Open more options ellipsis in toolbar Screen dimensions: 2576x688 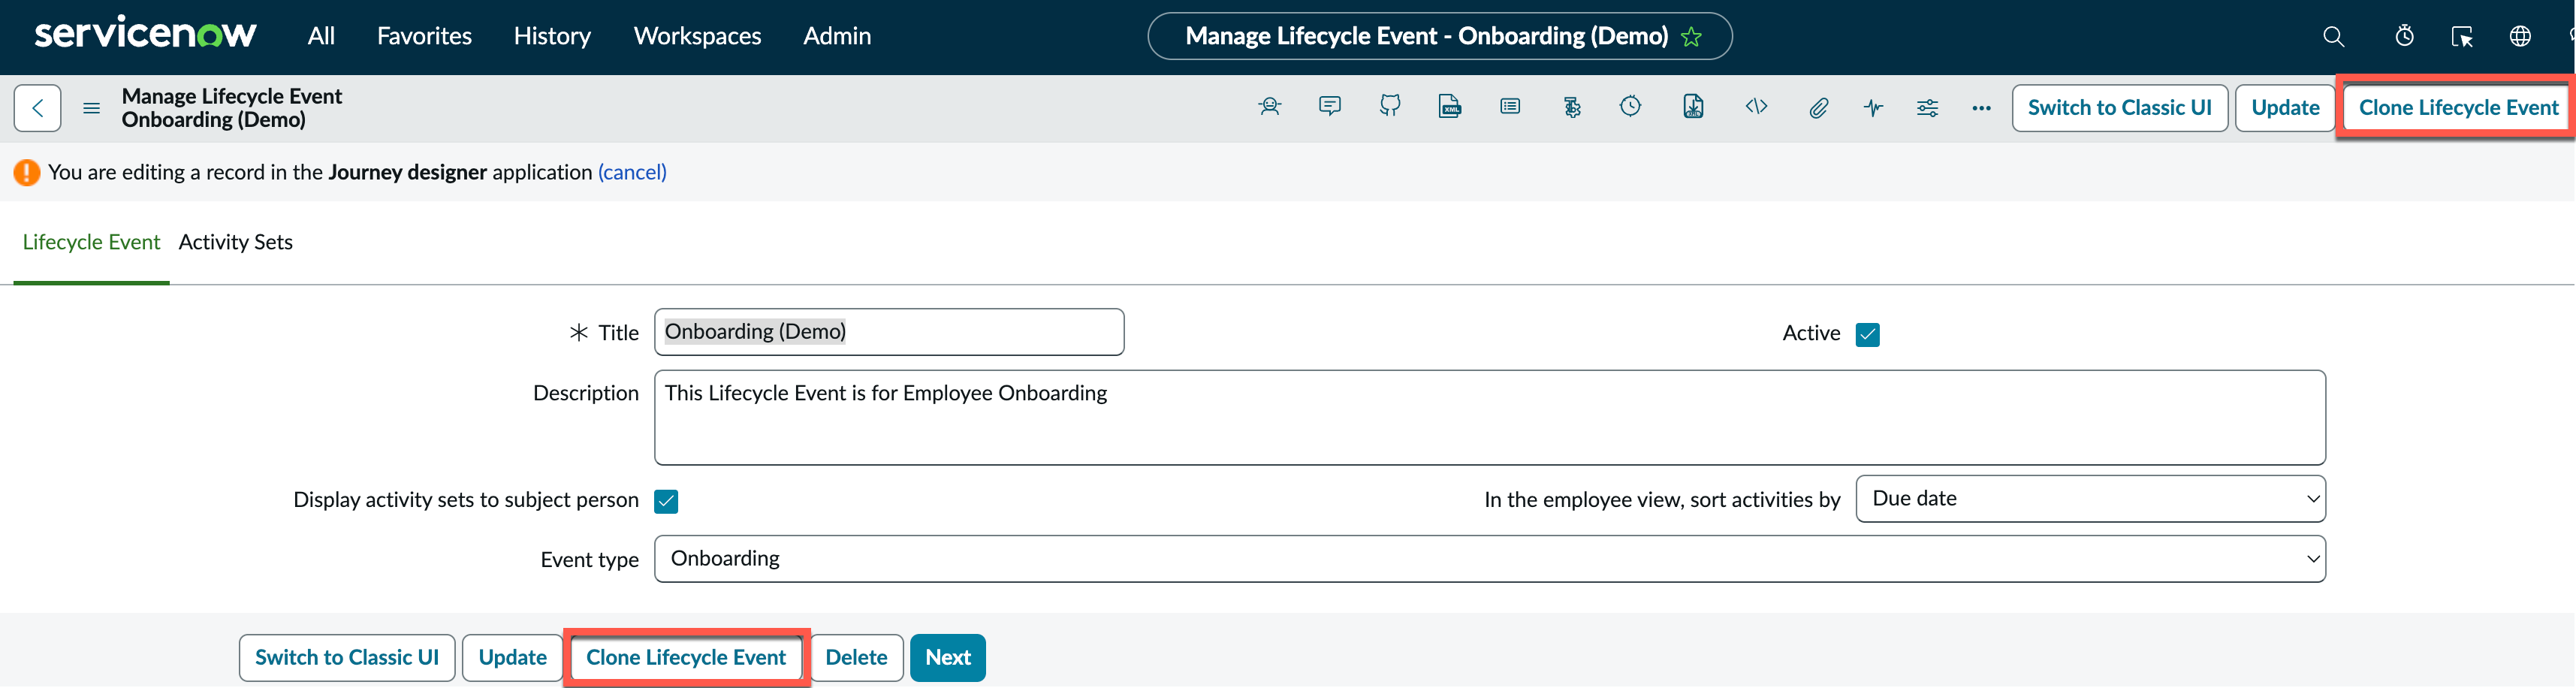tap(1981, 108)
